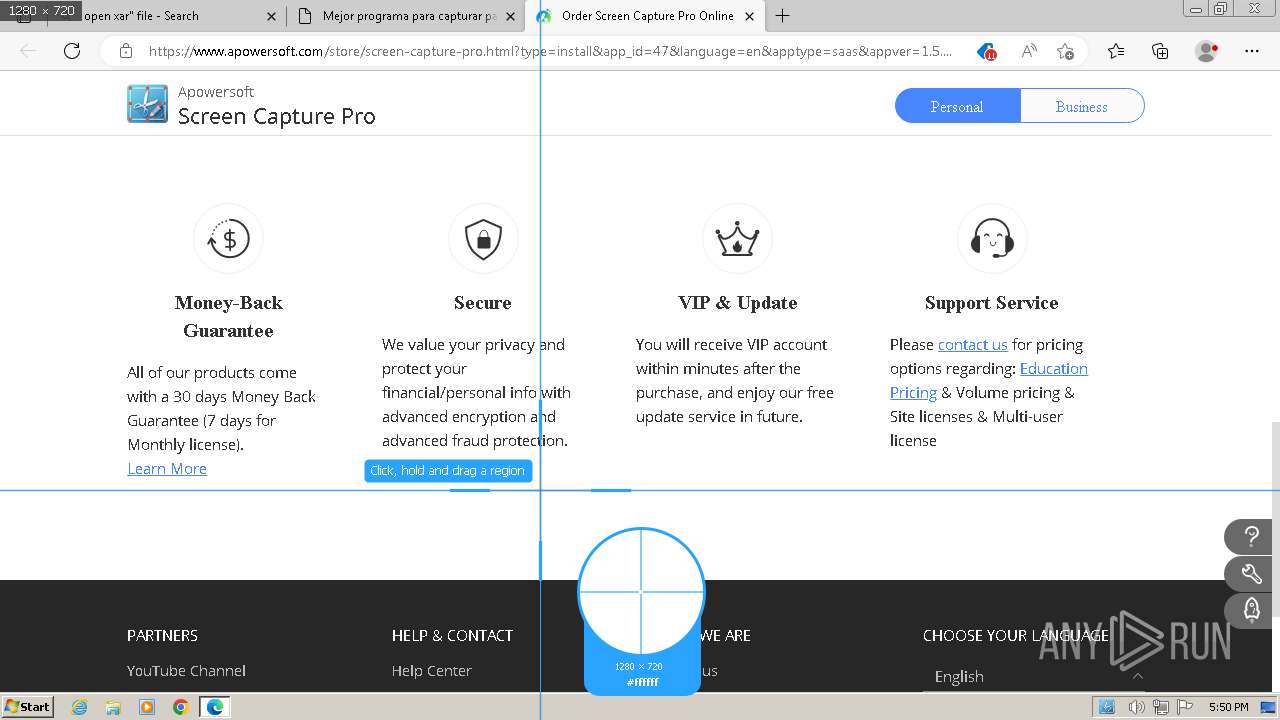Screen dimensions: 1280x720
Task: Follow the contact us link
Action: point(972,345)
